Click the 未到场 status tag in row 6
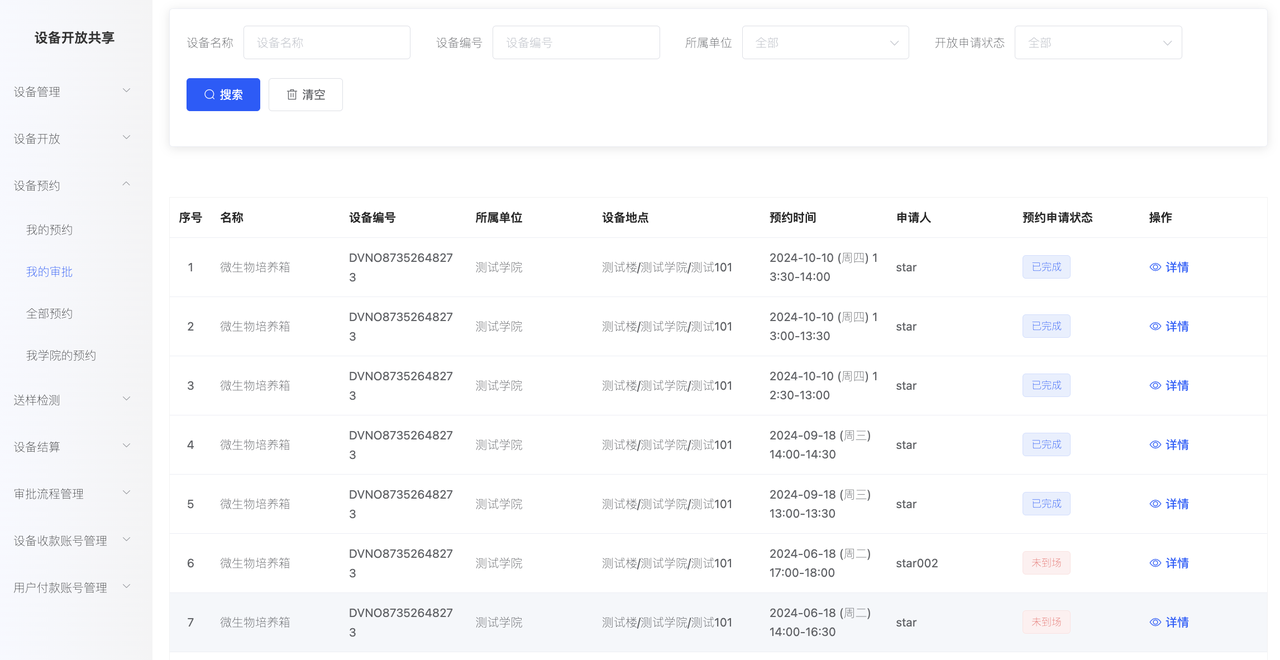The image size is (1280, 660). [x=1046, y=563]
